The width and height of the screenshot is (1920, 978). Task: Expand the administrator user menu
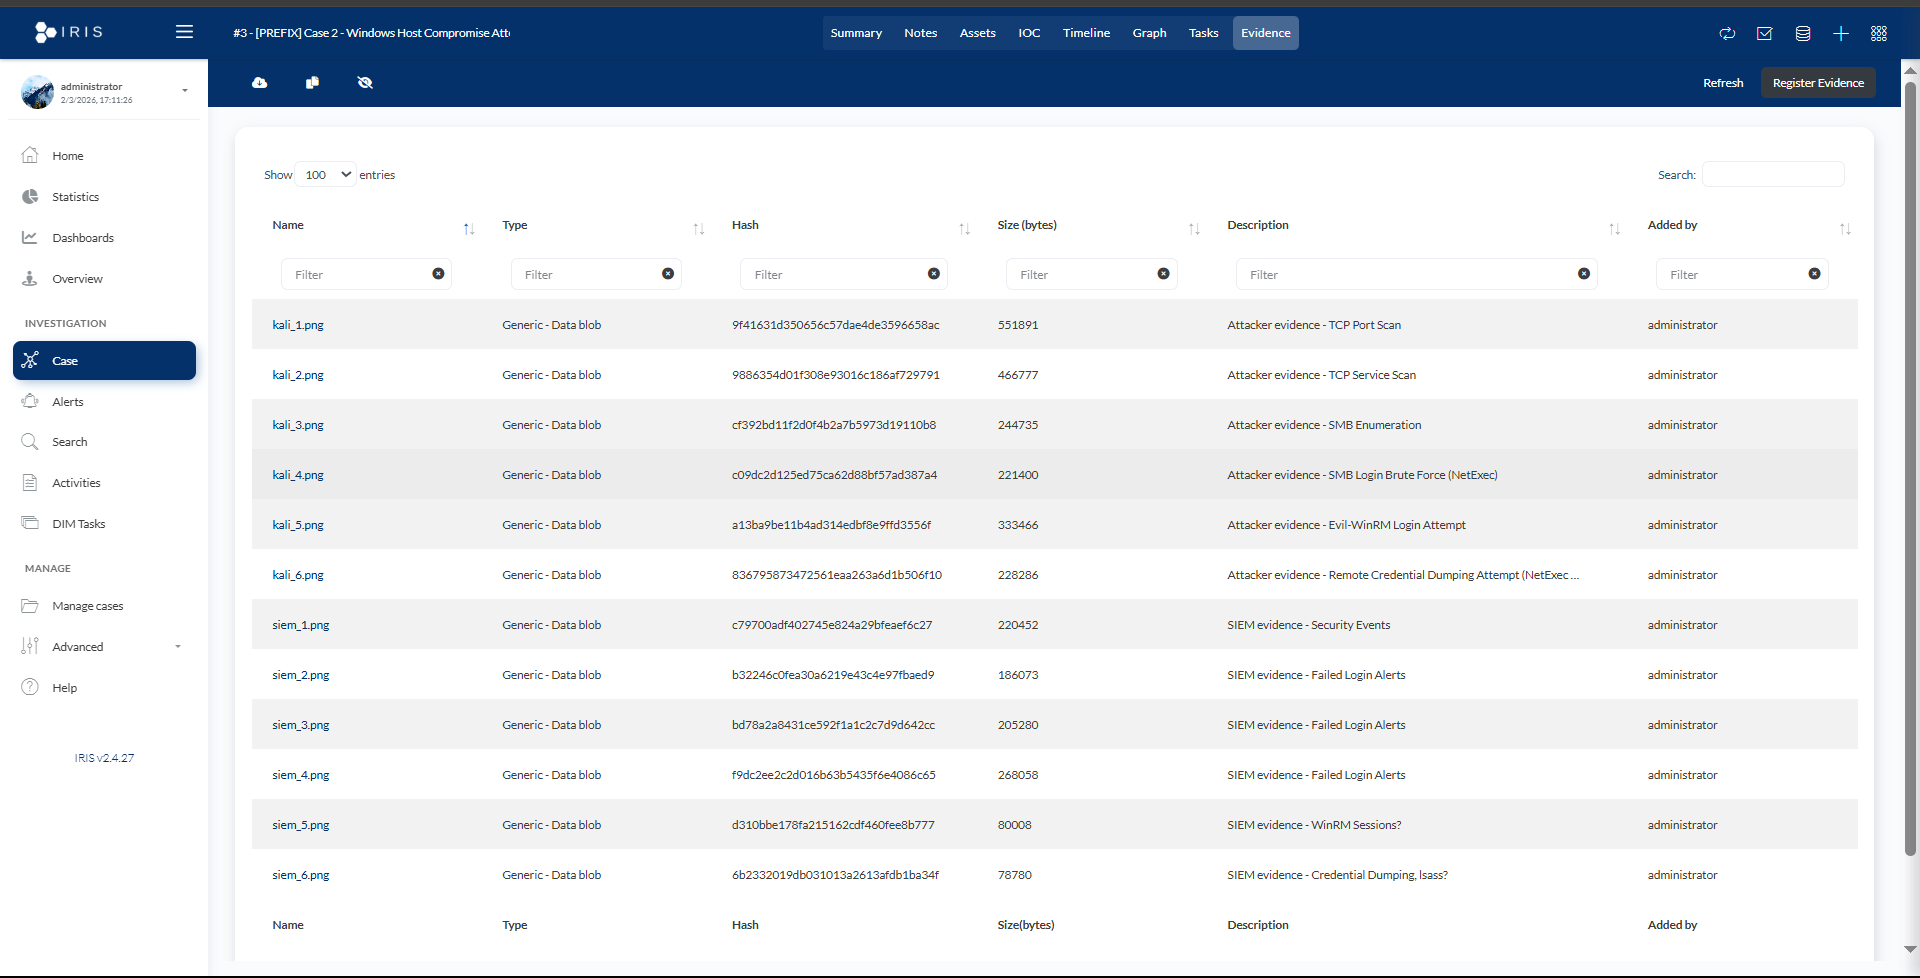point(185,91)
